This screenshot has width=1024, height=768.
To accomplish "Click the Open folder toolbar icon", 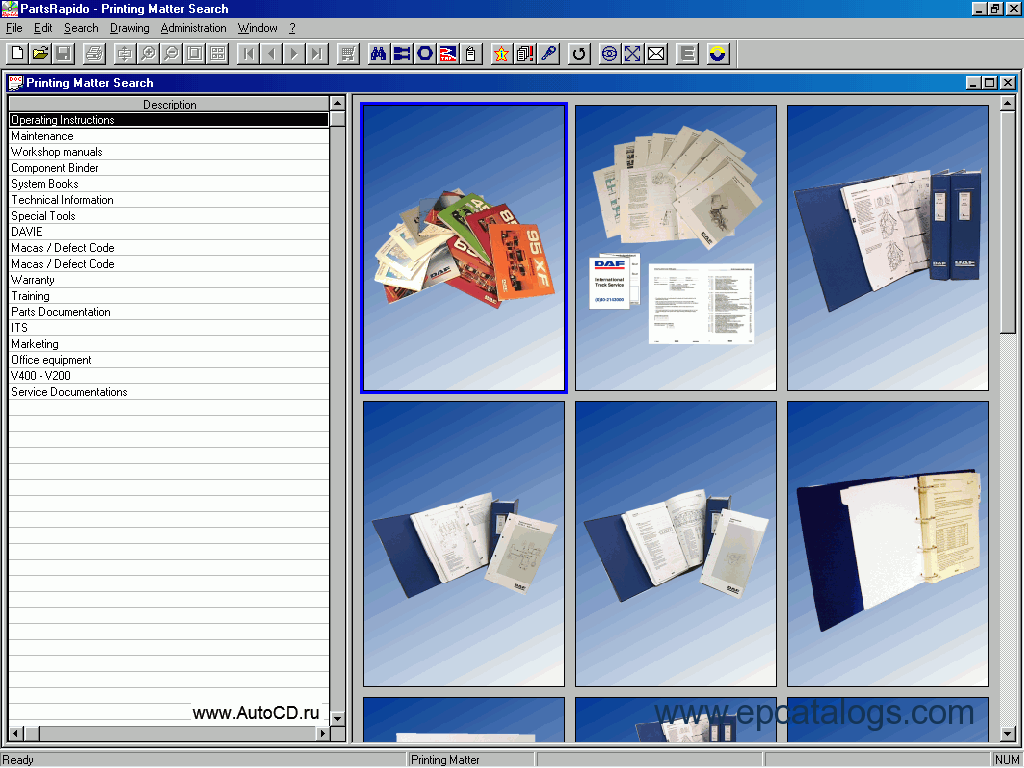I will pyautogui.click(x=40, y=54).
